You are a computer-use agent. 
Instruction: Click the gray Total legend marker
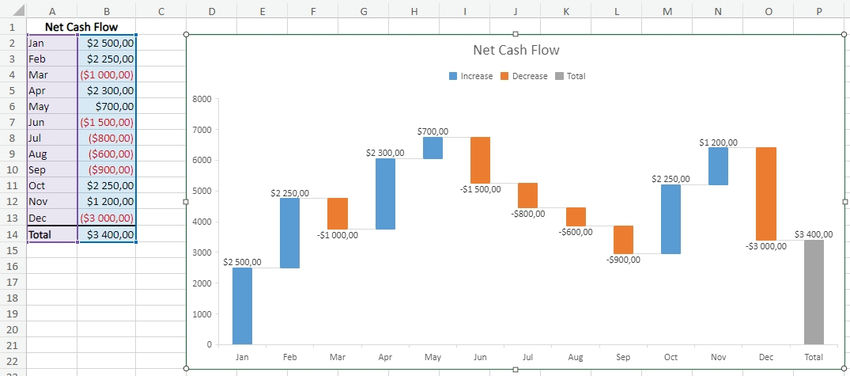tap(559, 76)
